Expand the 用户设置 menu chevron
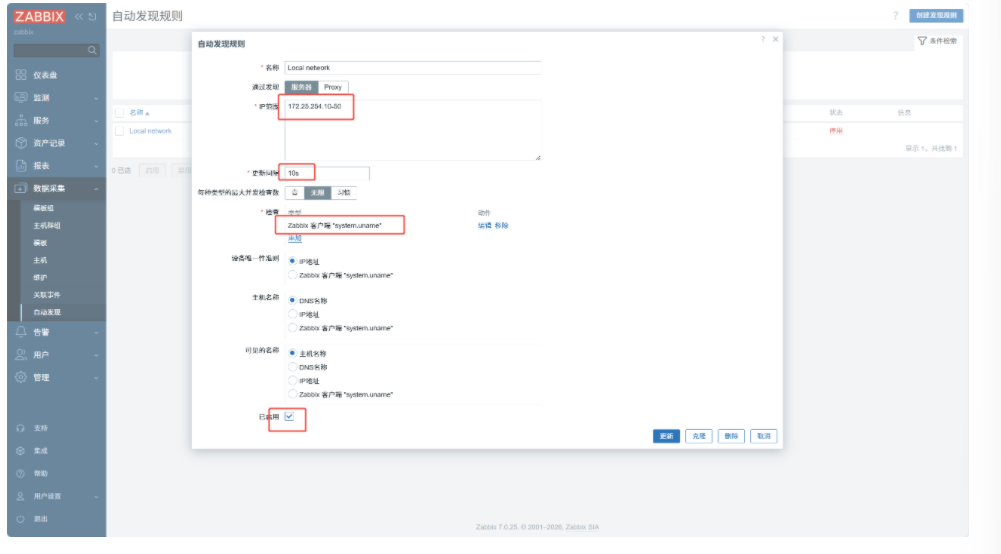 [x=96, y=497]
